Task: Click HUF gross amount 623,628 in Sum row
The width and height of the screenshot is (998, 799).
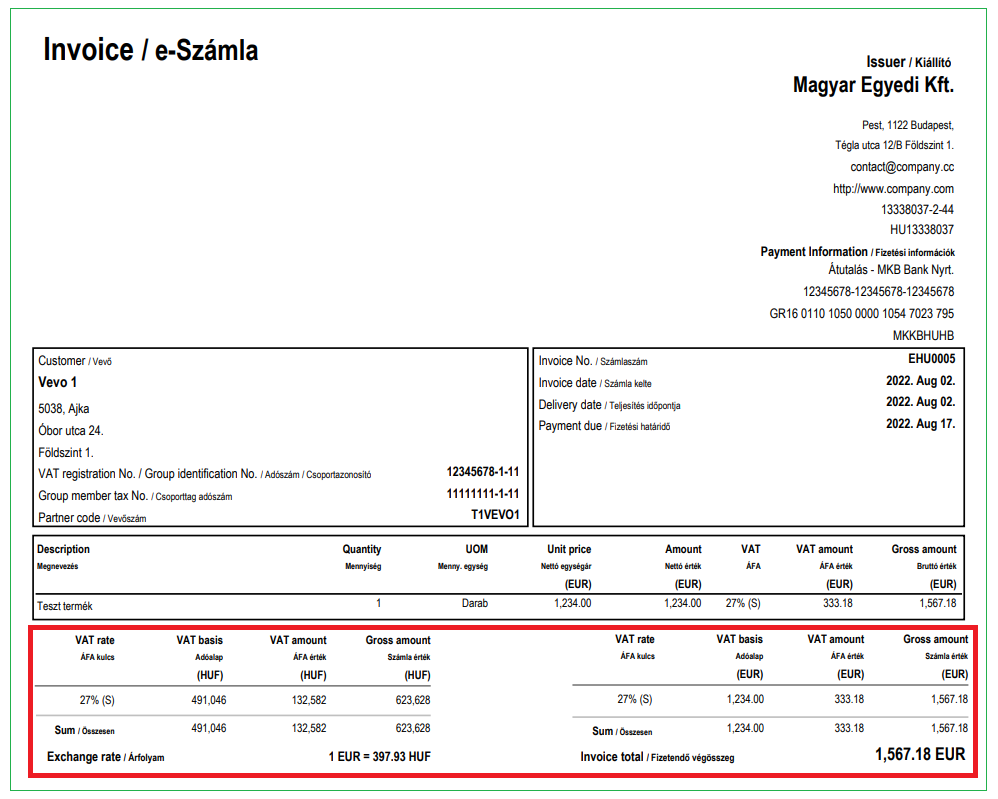Action: 412,728
